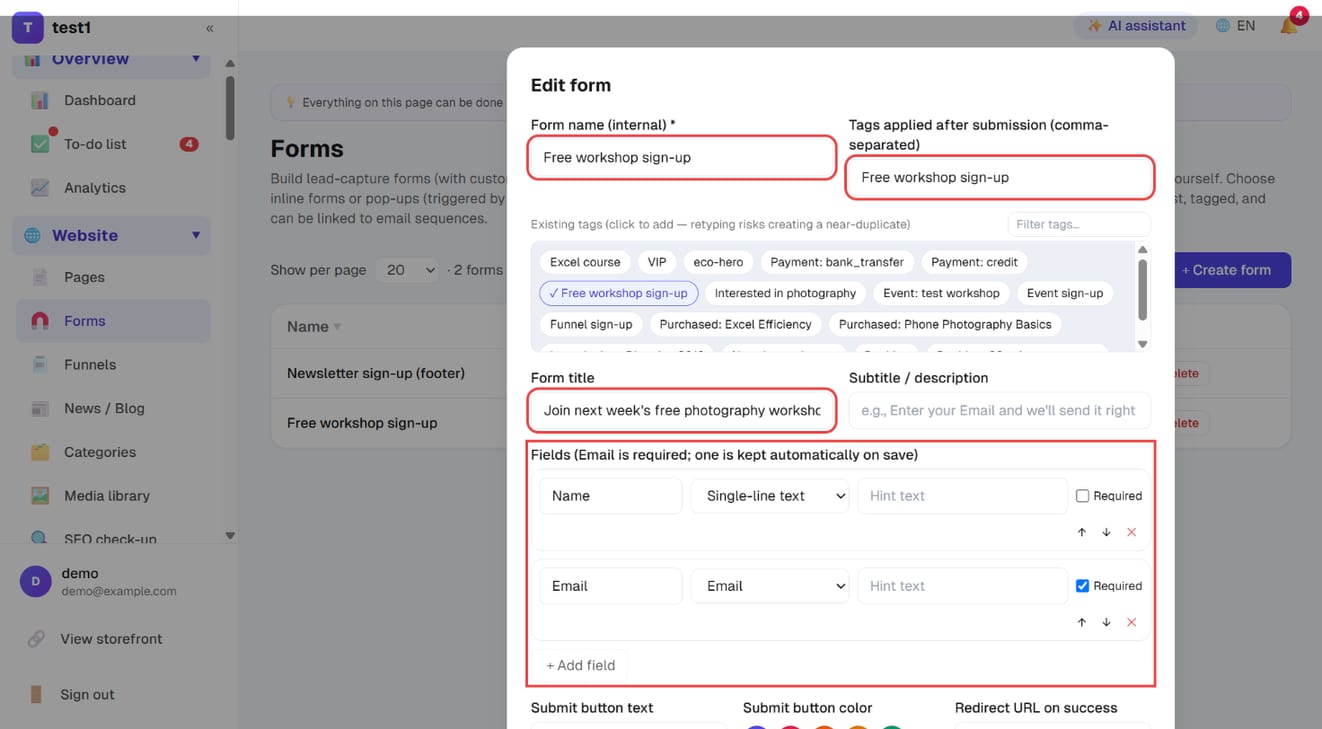Image resolution: width=1322 pixels, height=729 pixels.
Task: Click the Subtitle / description input
Action: (1000, 410)
